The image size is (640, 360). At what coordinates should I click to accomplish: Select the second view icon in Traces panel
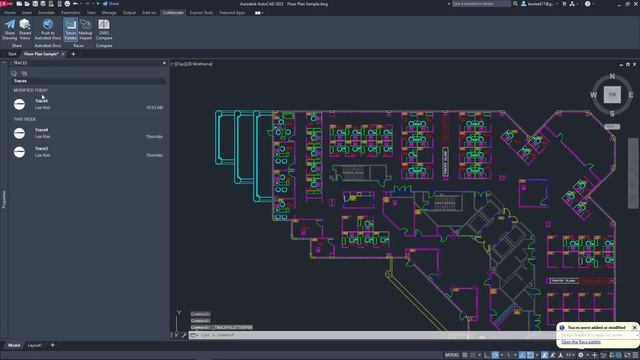(24, 73)
